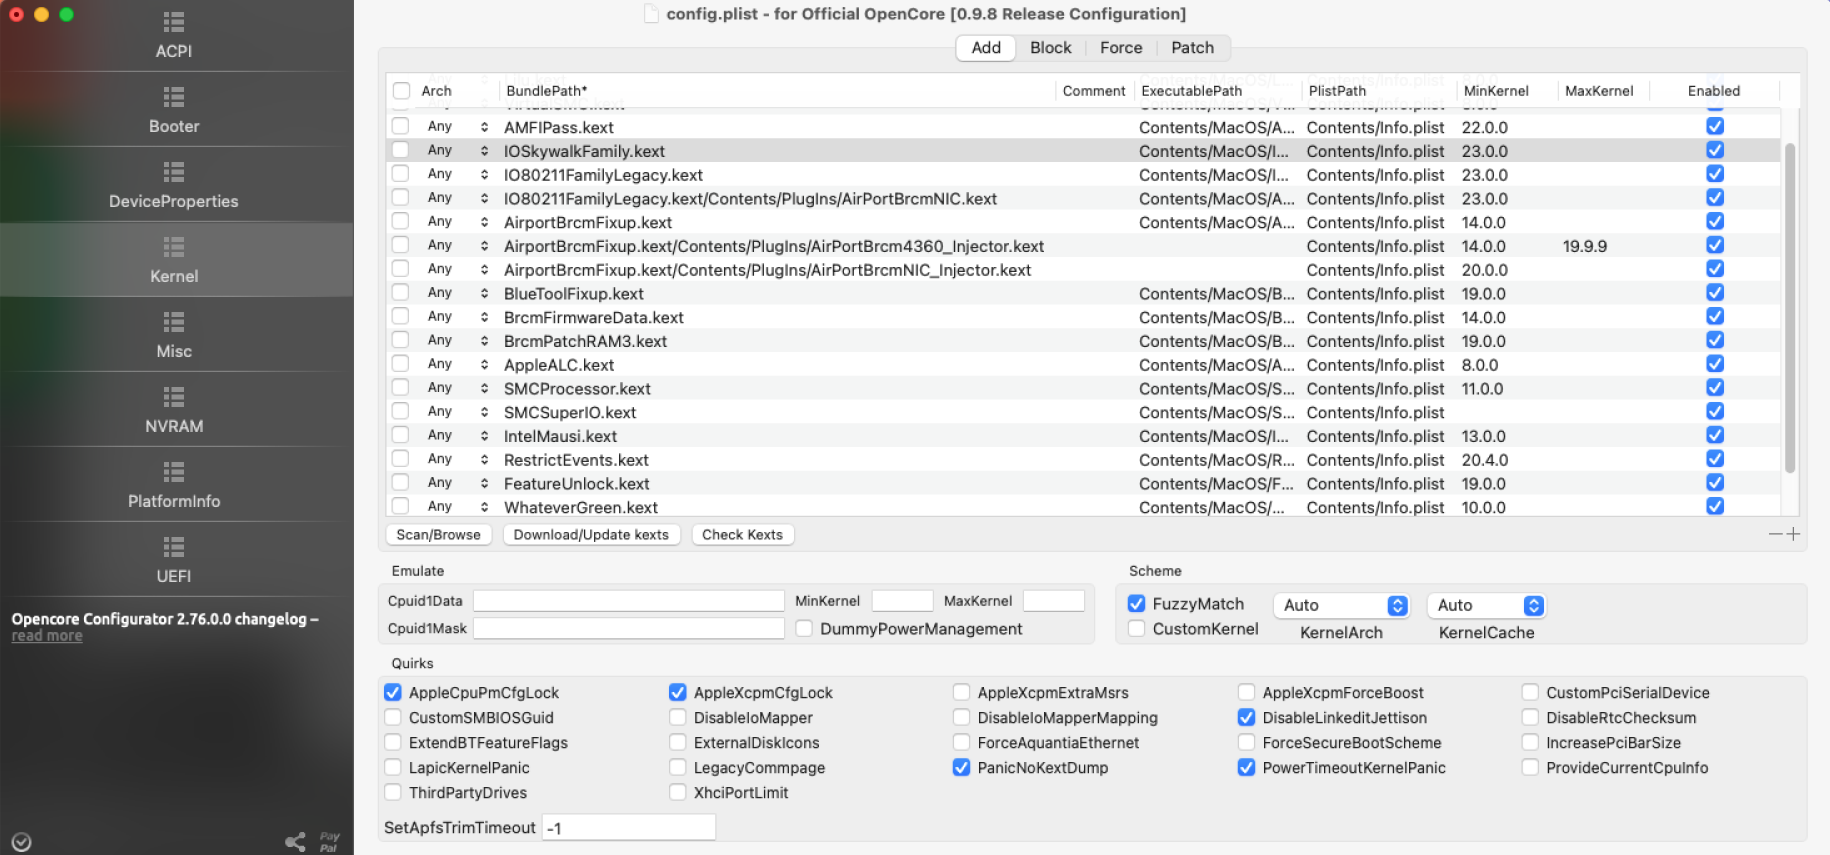Check DummyPowerManagement
Image resolution: width=1830 pixels, height=855 pixels.
[804, 628]
